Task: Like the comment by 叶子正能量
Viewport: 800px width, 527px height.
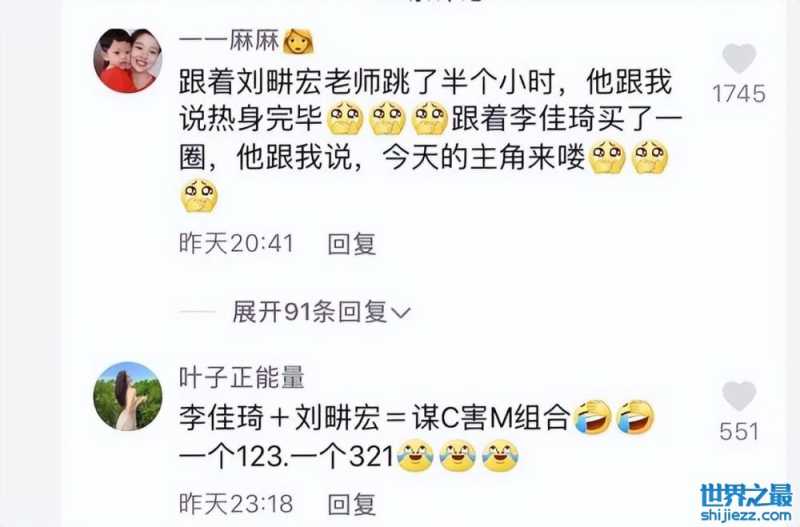Action: coord(739,395)
